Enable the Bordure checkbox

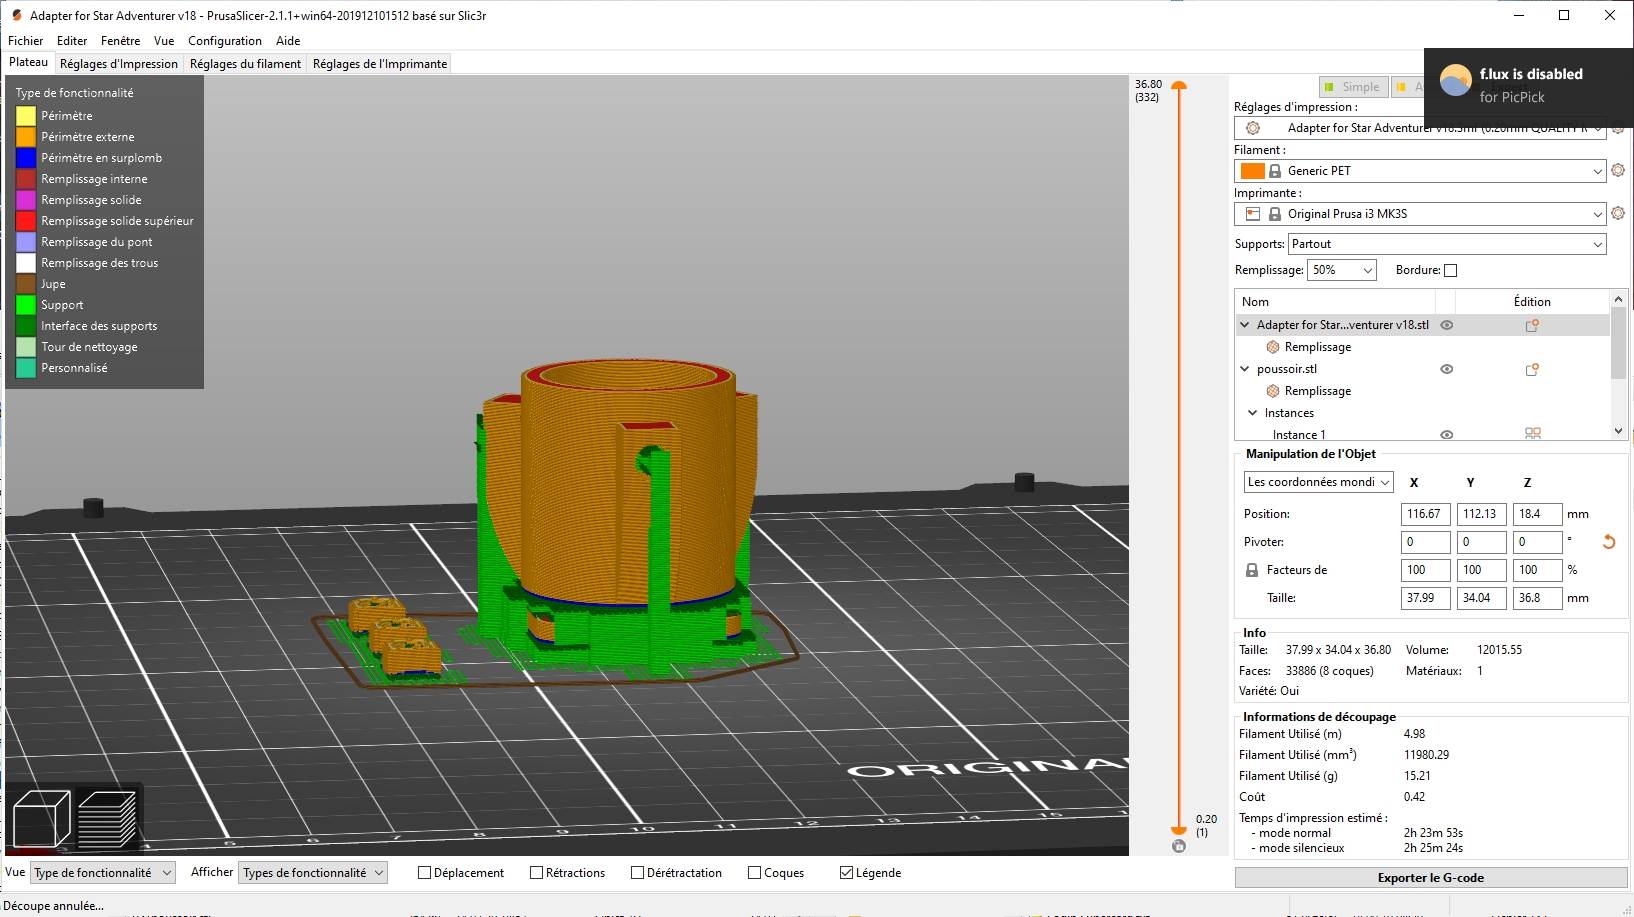[1451, 270]
